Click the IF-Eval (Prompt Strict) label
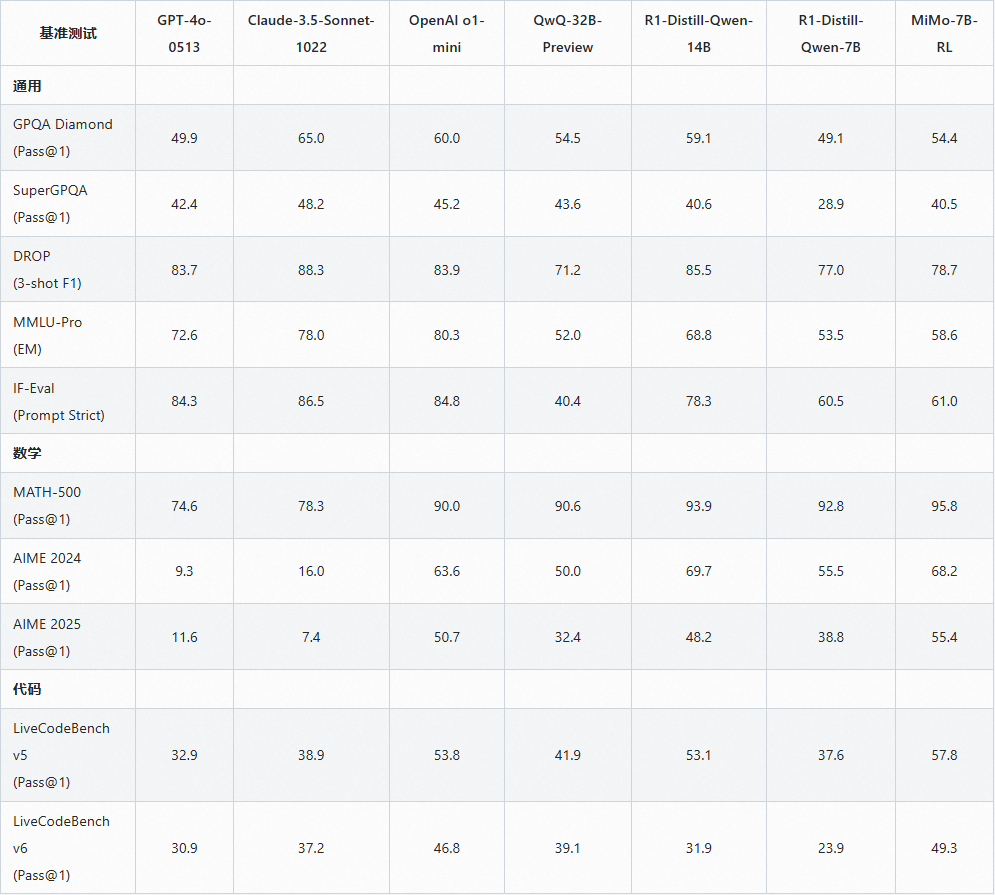Image resolution: width=995 pixels, height=895 pixels. click(58, 401)
